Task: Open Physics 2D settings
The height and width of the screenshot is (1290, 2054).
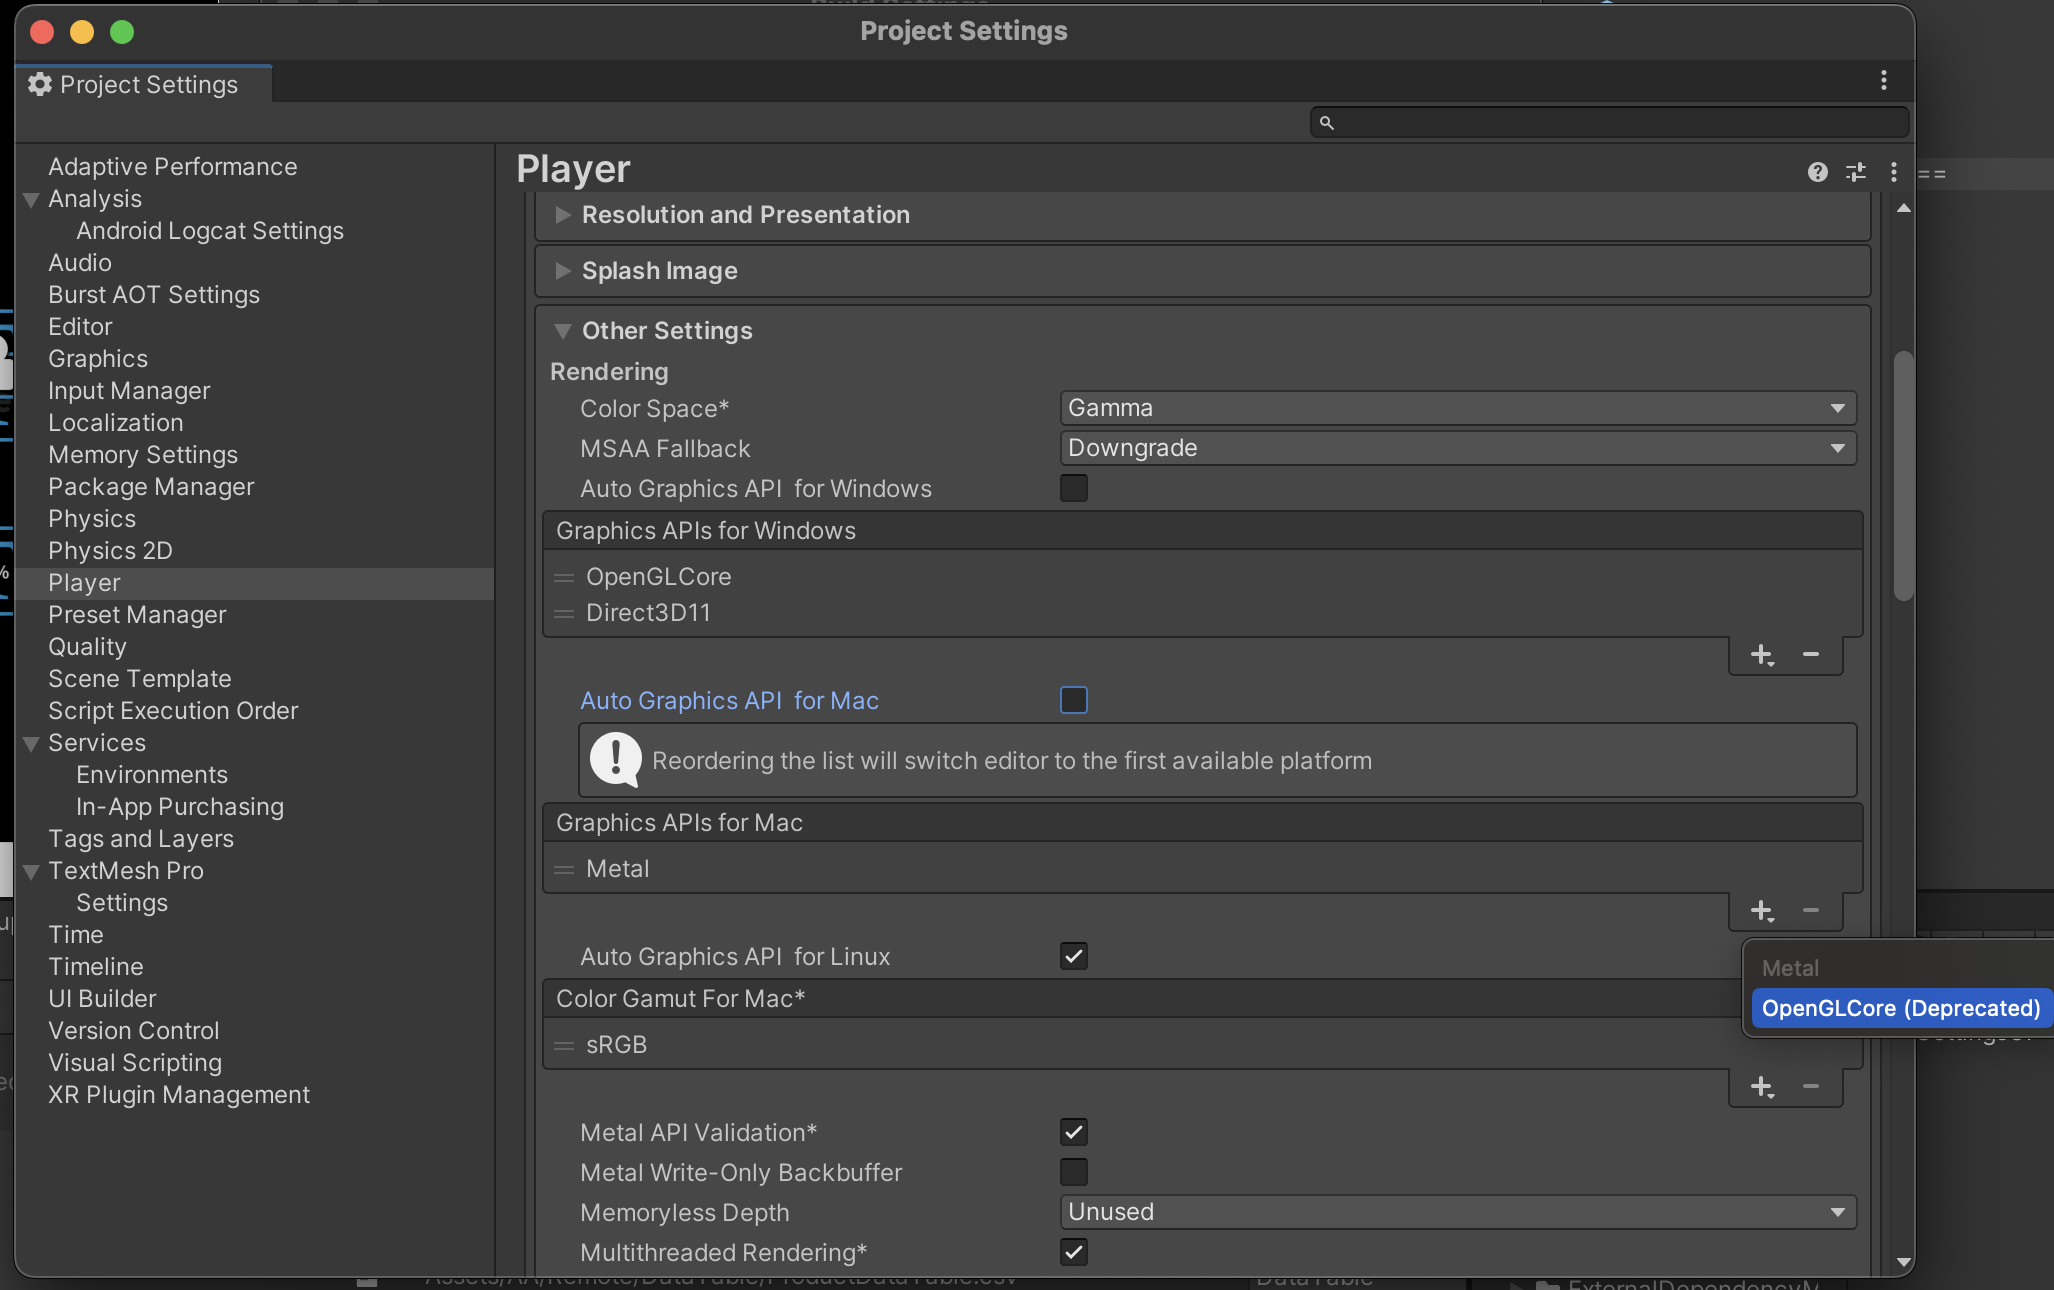Action: [110, 551]
